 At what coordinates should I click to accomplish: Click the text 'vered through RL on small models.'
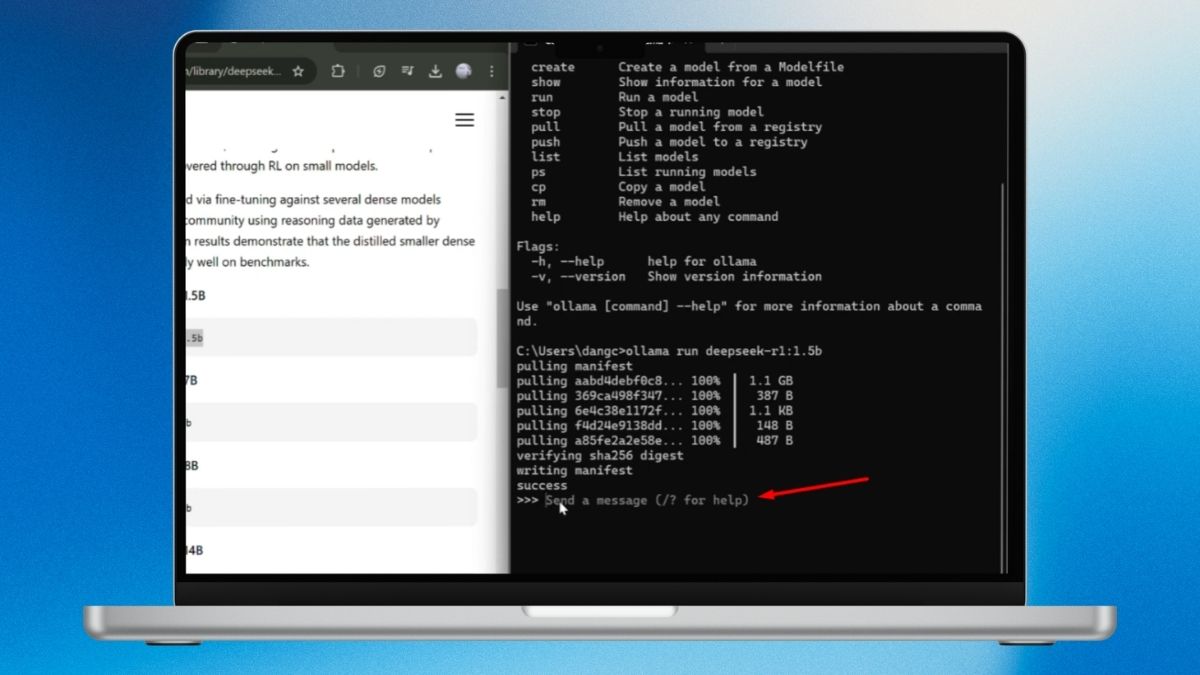tap(282, 166)
